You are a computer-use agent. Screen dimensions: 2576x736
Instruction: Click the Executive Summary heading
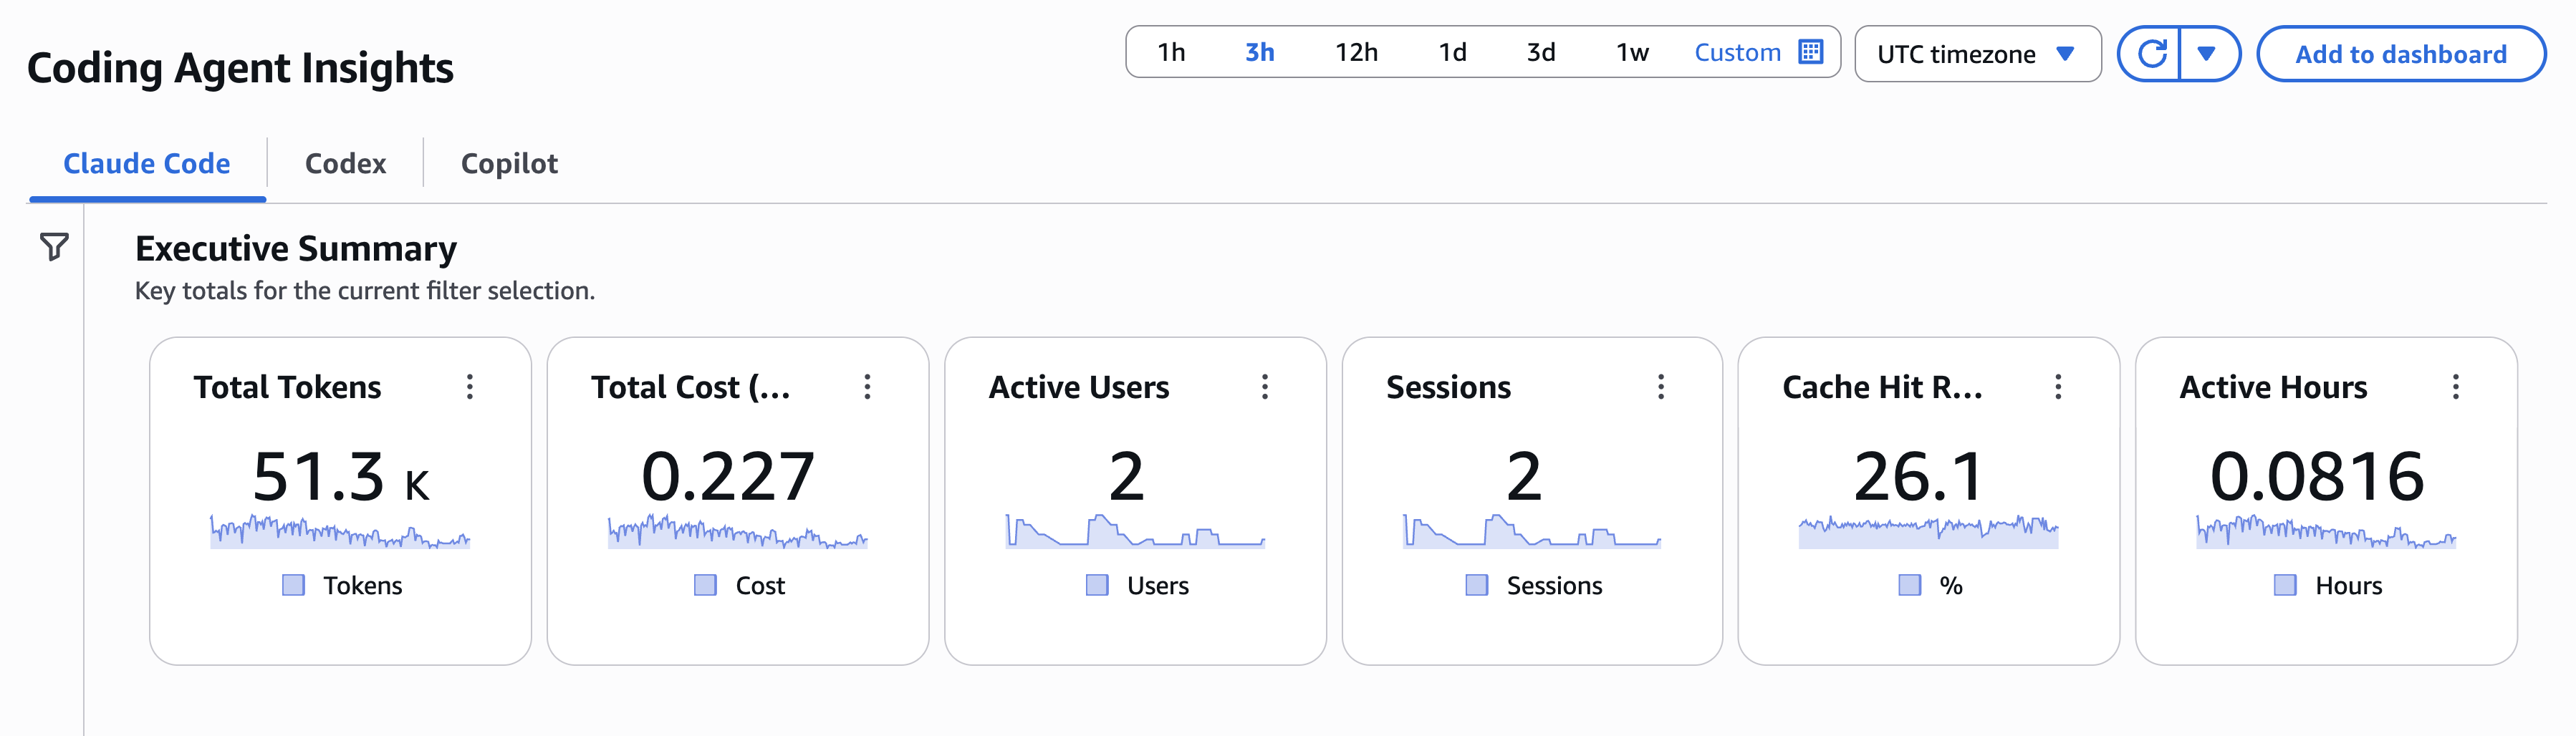pos(296,248)
